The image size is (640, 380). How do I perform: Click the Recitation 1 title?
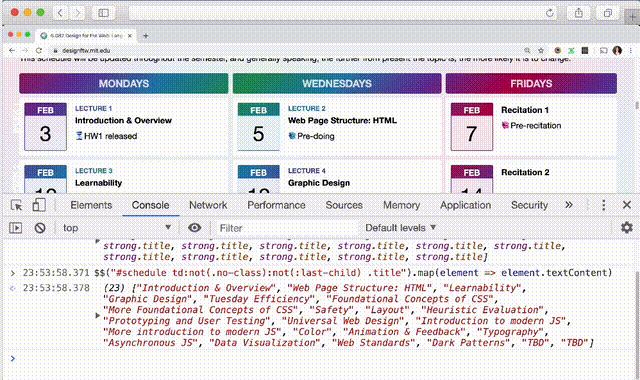point(525,110)
